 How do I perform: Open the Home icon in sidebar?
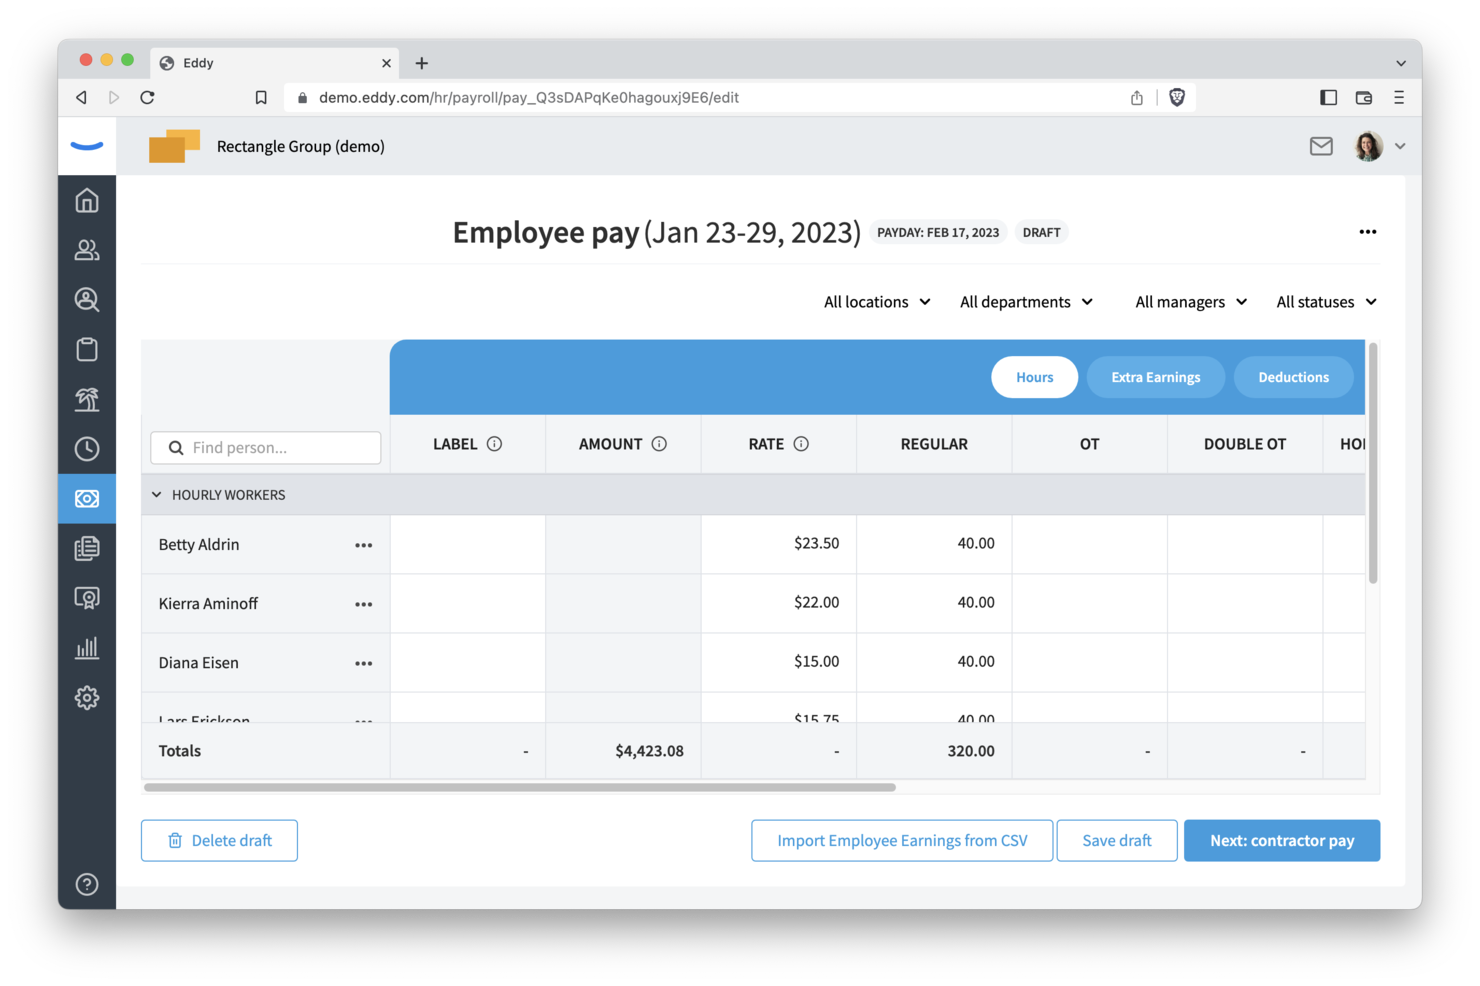coord(87,201)
